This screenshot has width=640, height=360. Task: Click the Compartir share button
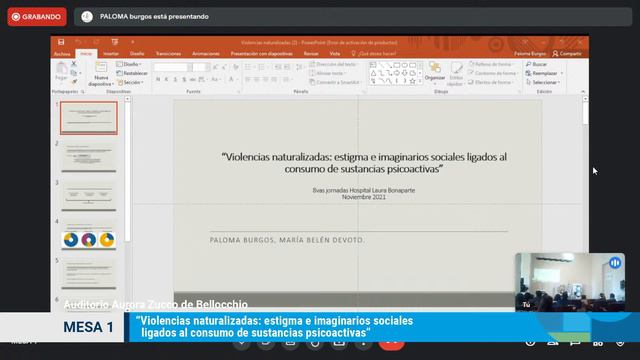[567, 53]
